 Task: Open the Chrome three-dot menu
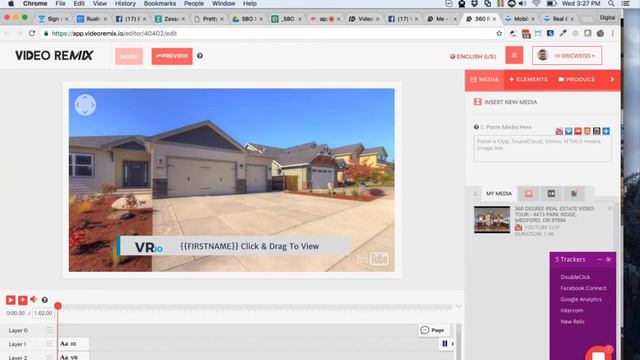tap(612, 33)
